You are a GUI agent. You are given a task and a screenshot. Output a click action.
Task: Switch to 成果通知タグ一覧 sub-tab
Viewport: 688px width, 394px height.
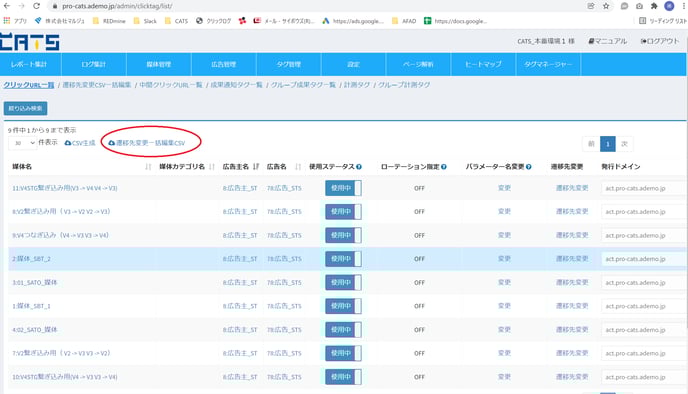236,85
